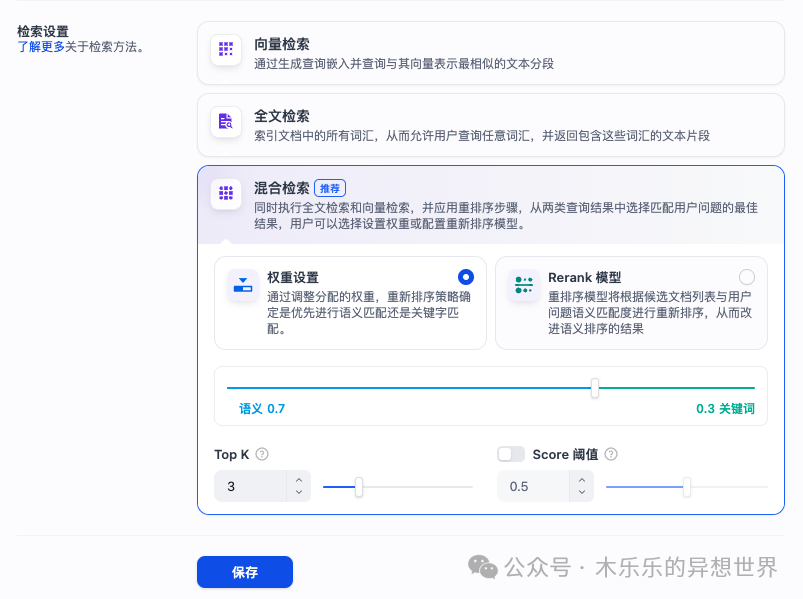Open the 了解更多 link

[41, 47]
